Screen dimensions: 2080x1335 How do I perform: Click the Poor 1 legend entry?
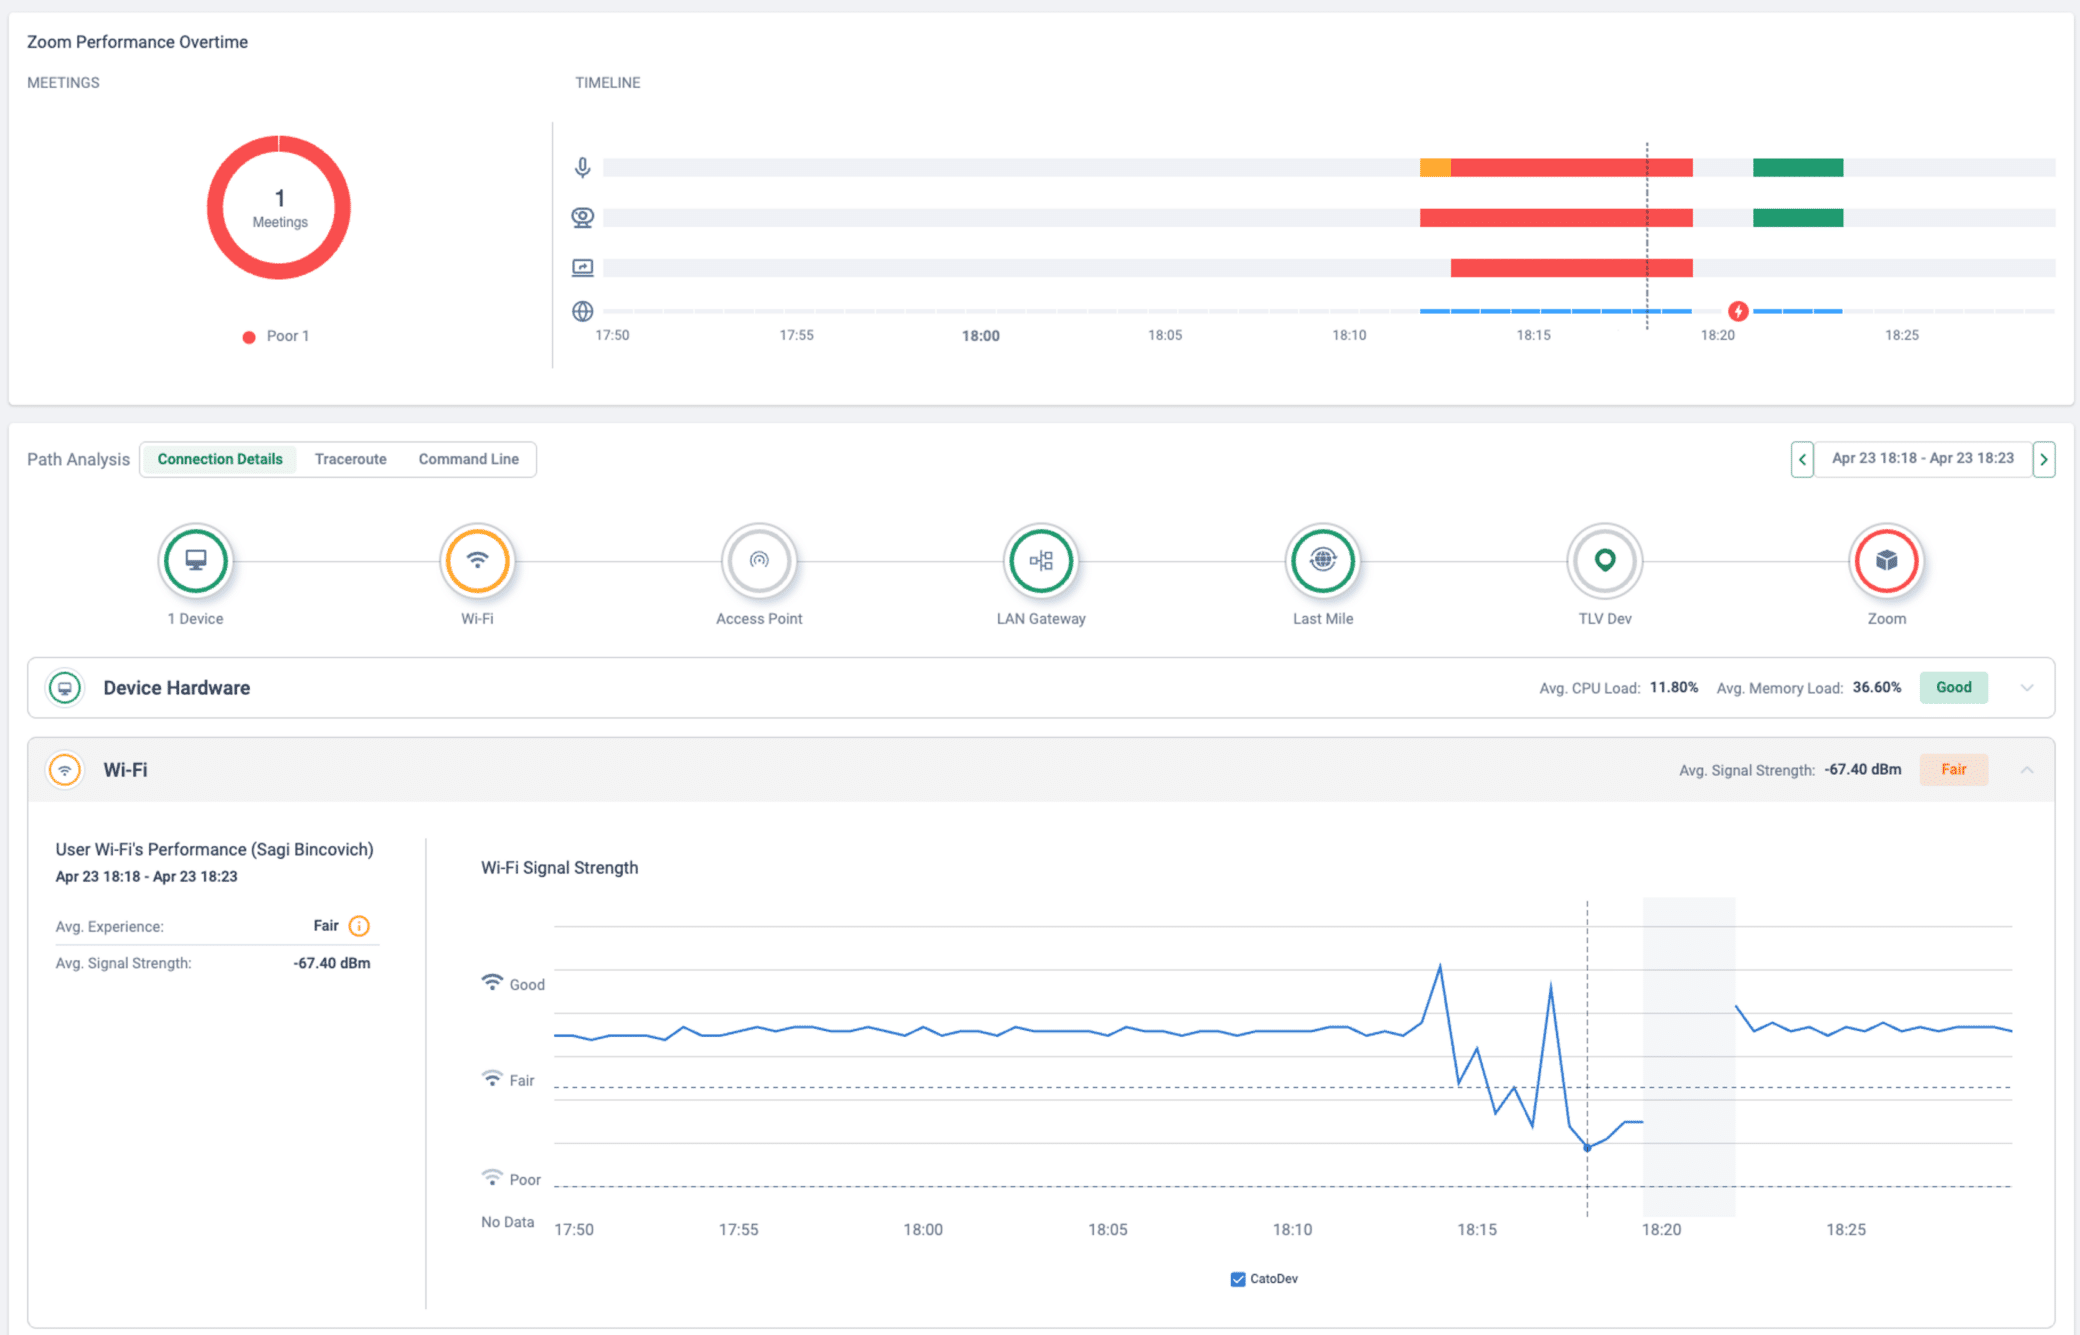(x=276, y=336)
